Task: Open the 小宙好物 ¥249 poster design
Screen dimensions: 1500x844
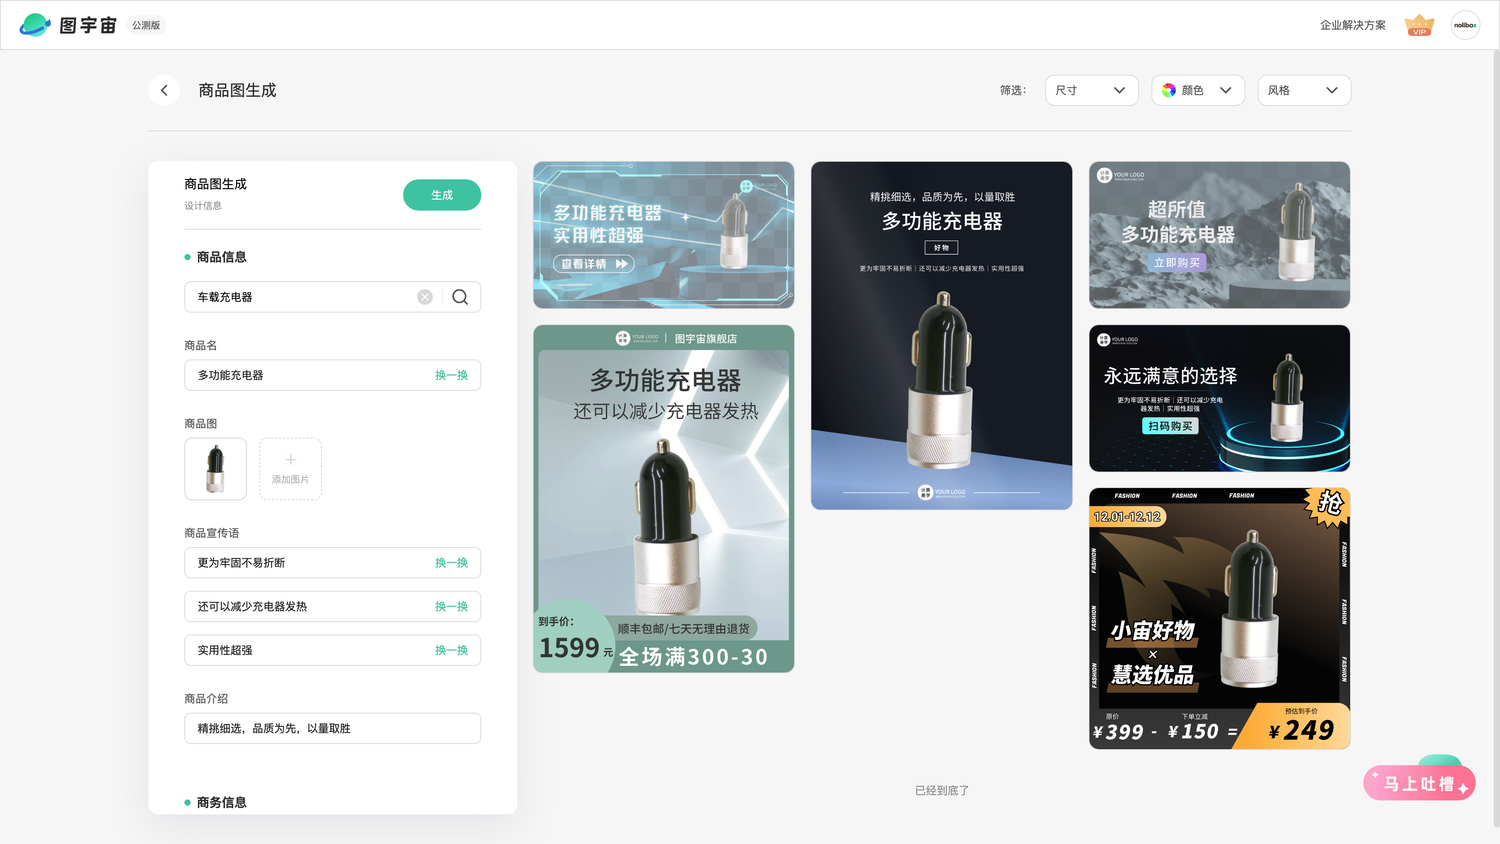Action: 1219,619
